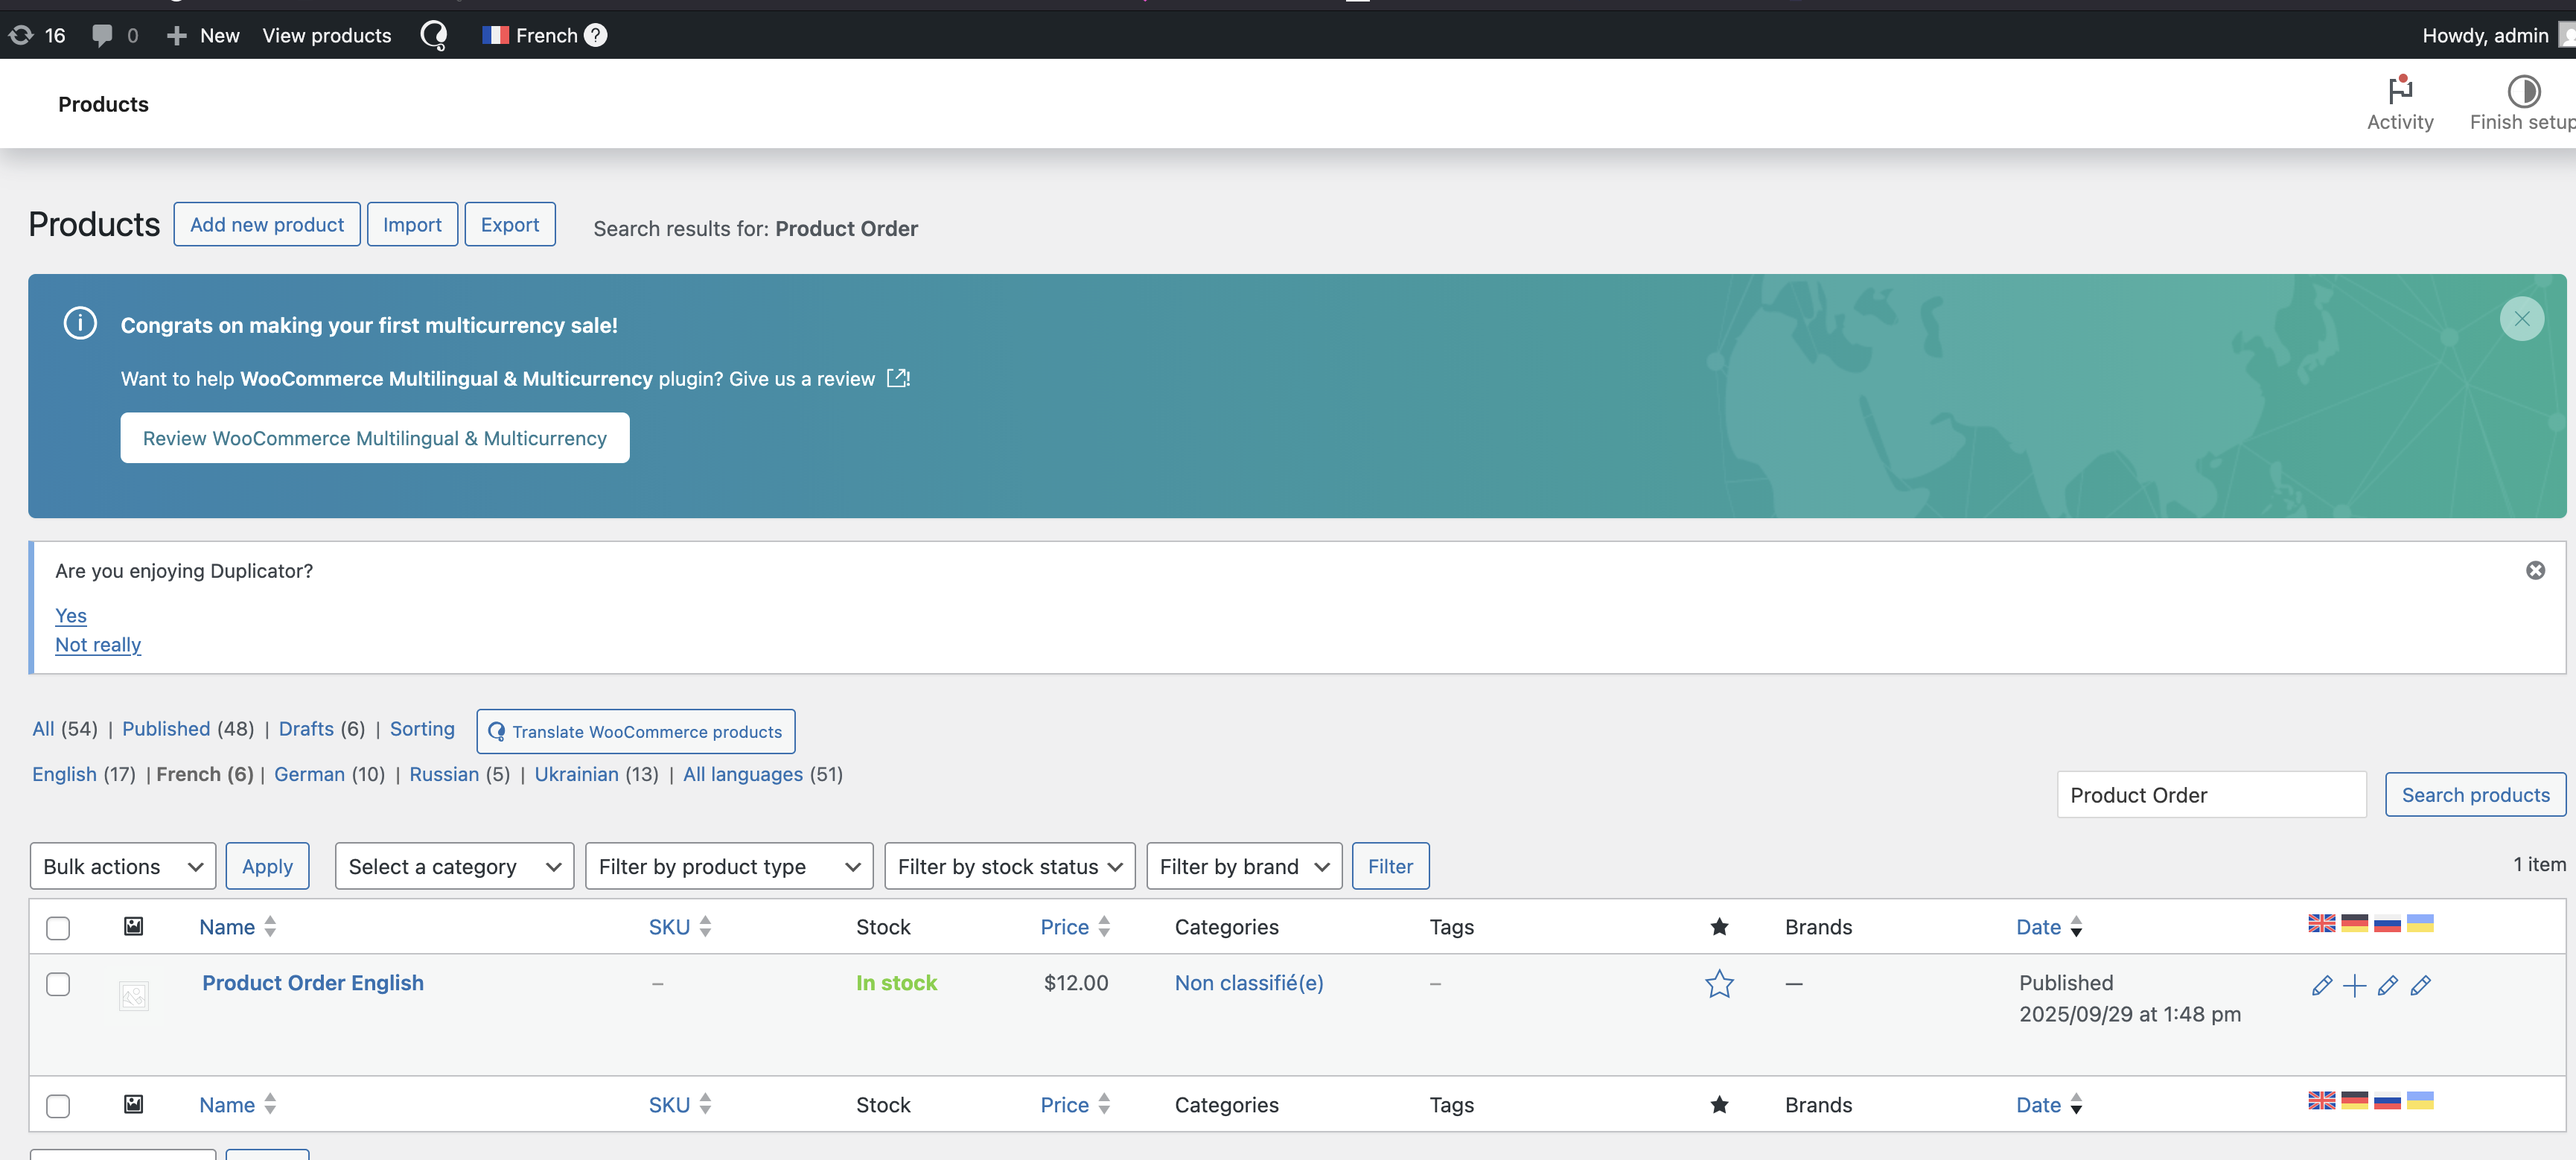Click the WPML icon in admin bar
Image resolution: width=2576 pixels, height=1160 pixels.
click(434, 36)
